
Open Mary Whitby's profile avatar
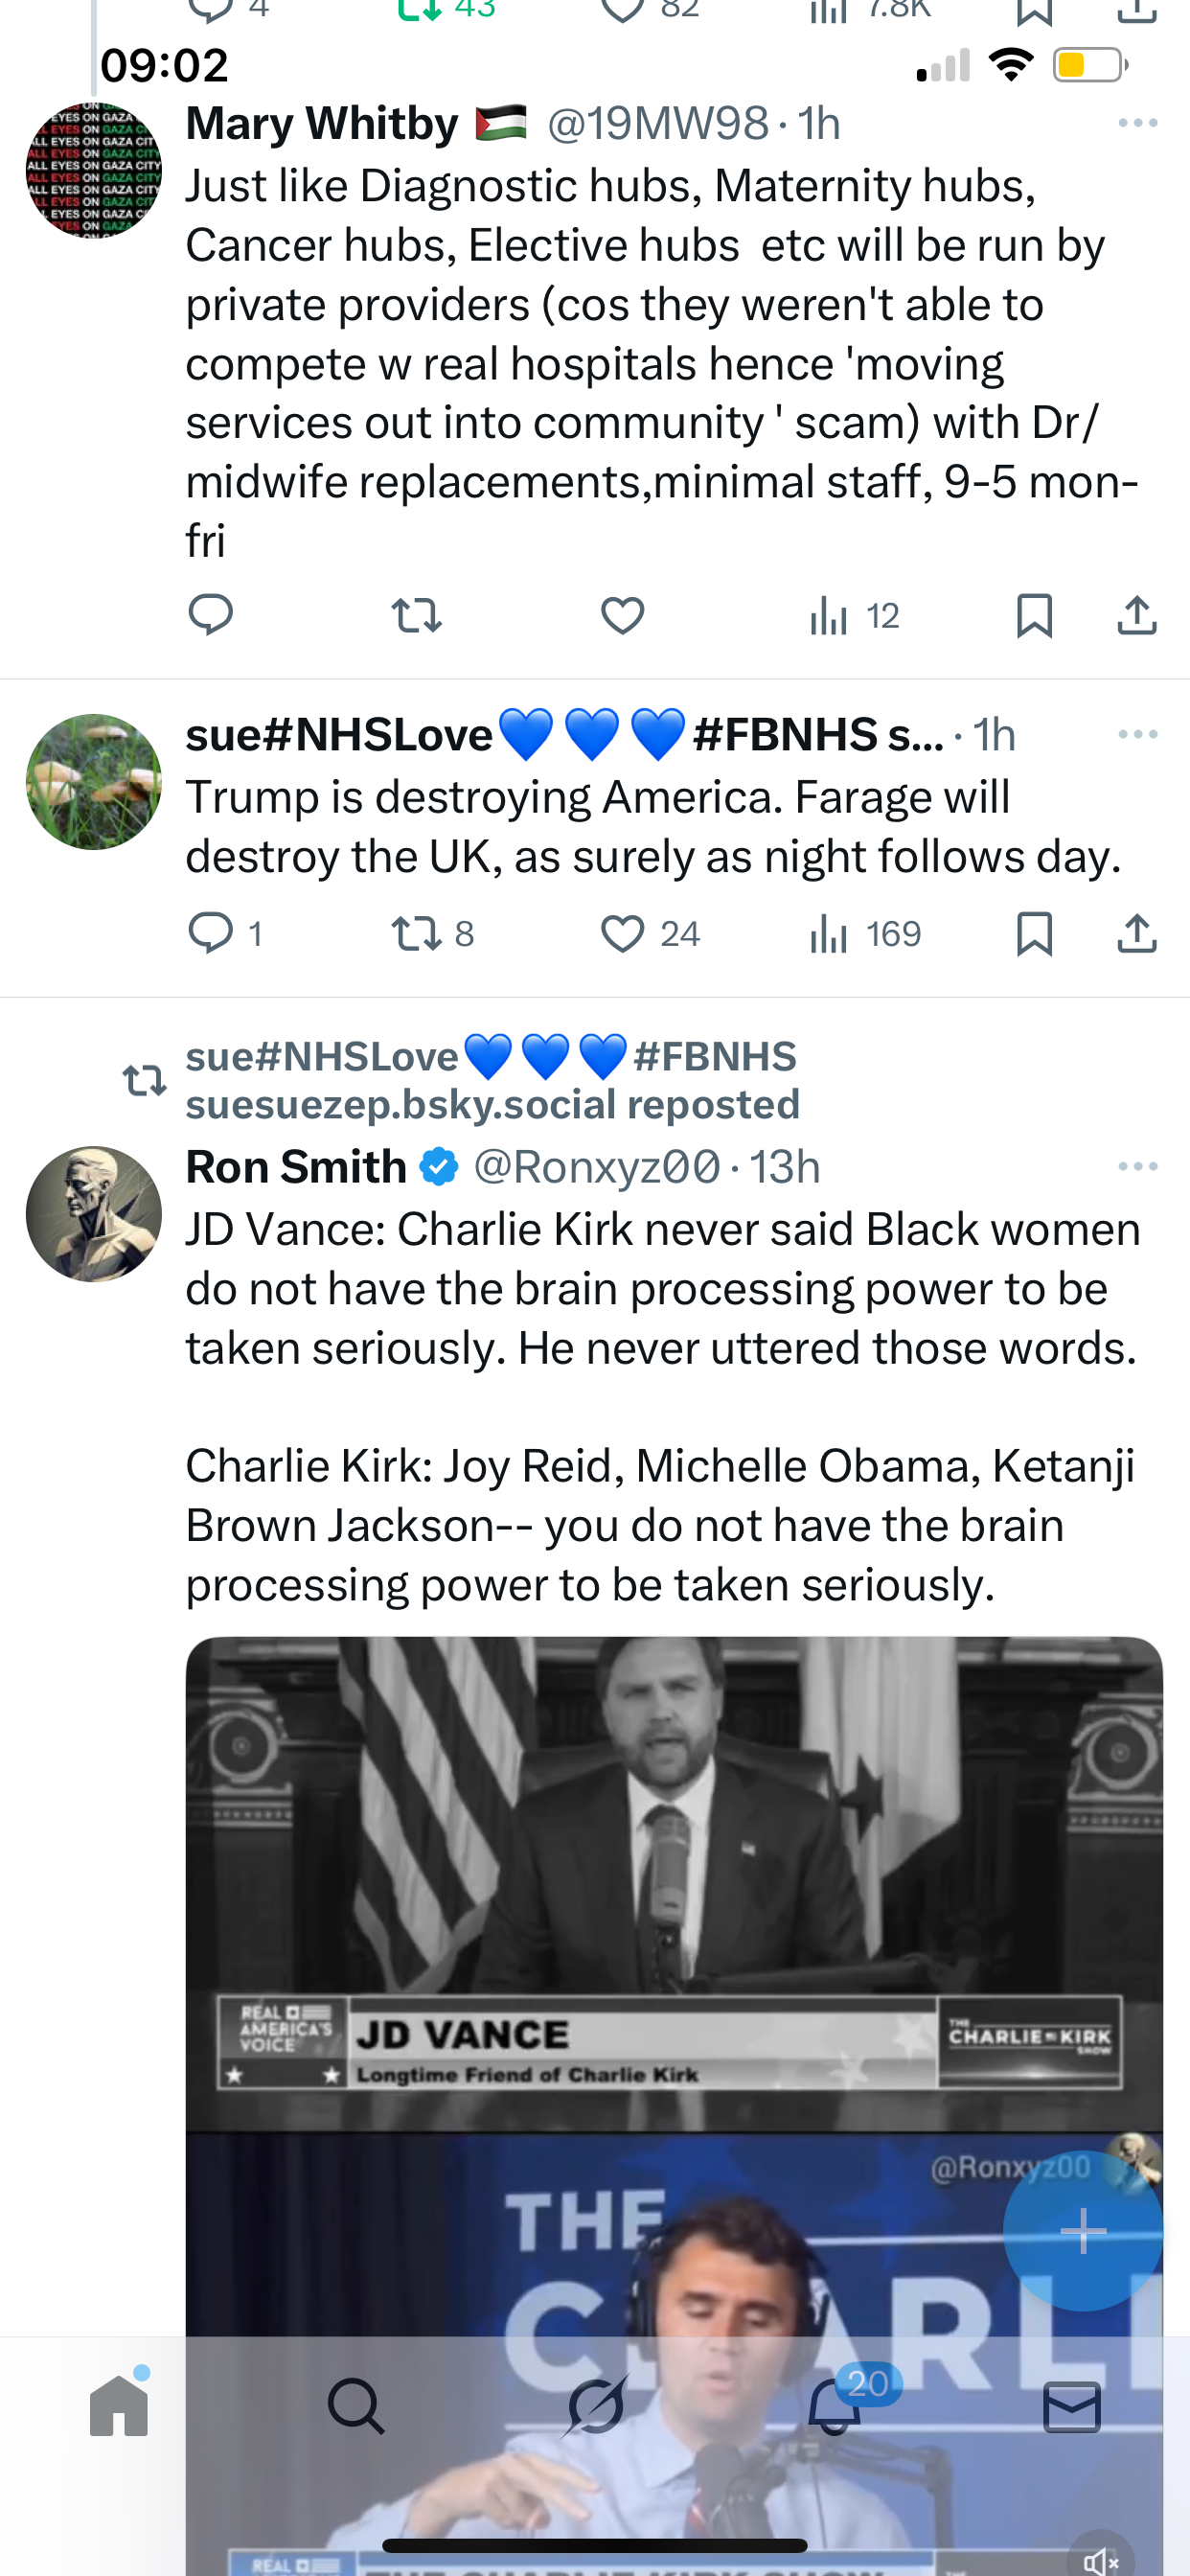pos(94,170)
